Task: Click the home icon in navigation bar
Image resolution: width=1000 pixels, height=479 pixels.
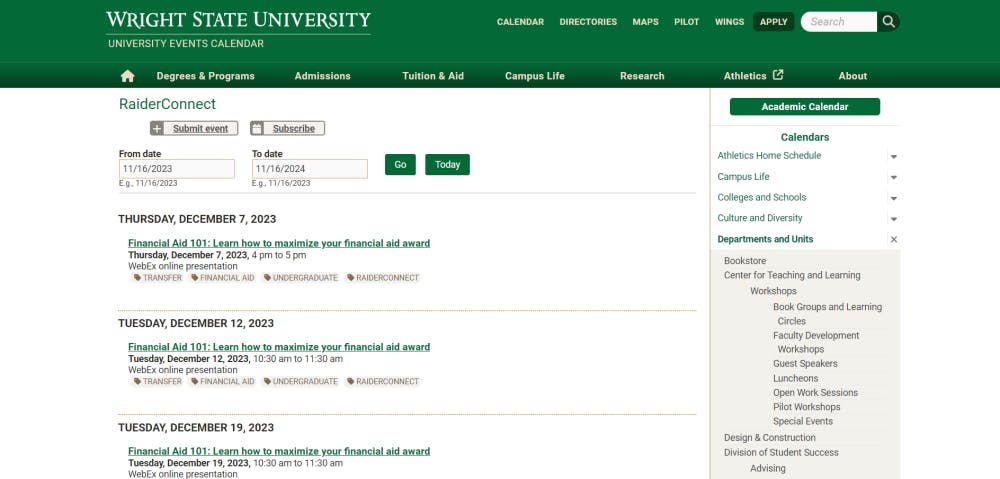Action: [x=128, y=76]
